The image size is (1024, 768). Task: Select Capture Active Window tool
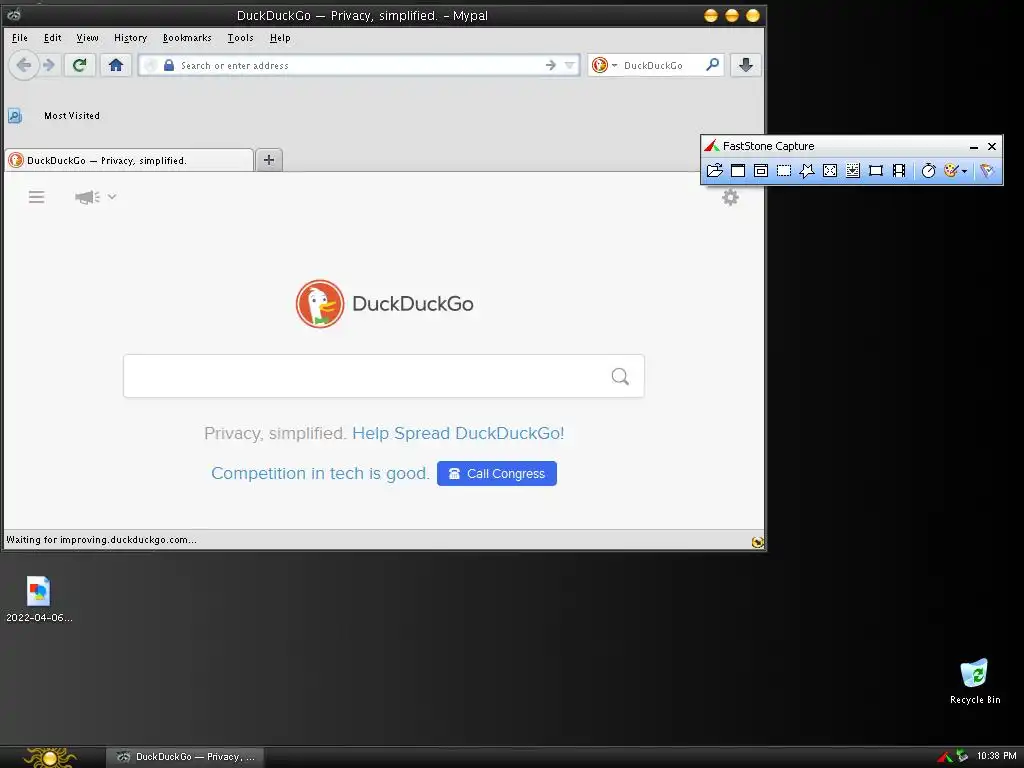(x=738, y=170)
